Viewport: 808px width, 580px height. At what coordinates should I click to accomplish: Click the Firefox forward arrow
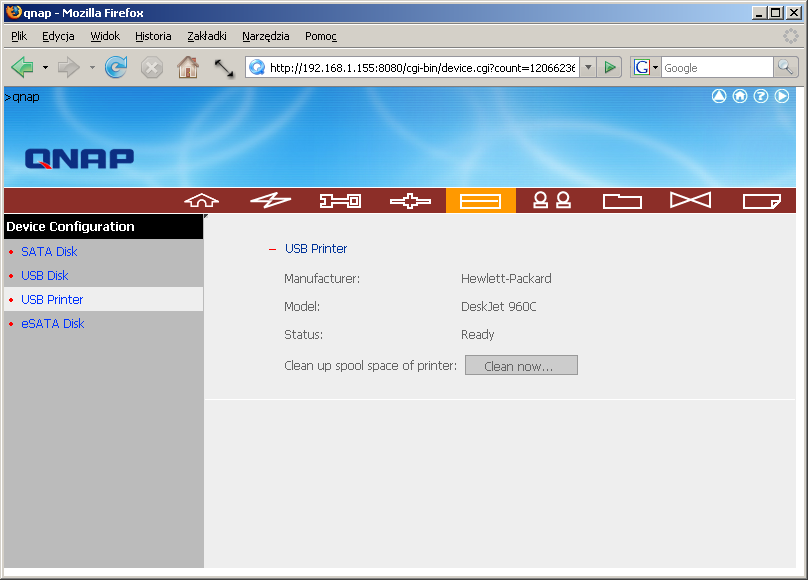69,67
